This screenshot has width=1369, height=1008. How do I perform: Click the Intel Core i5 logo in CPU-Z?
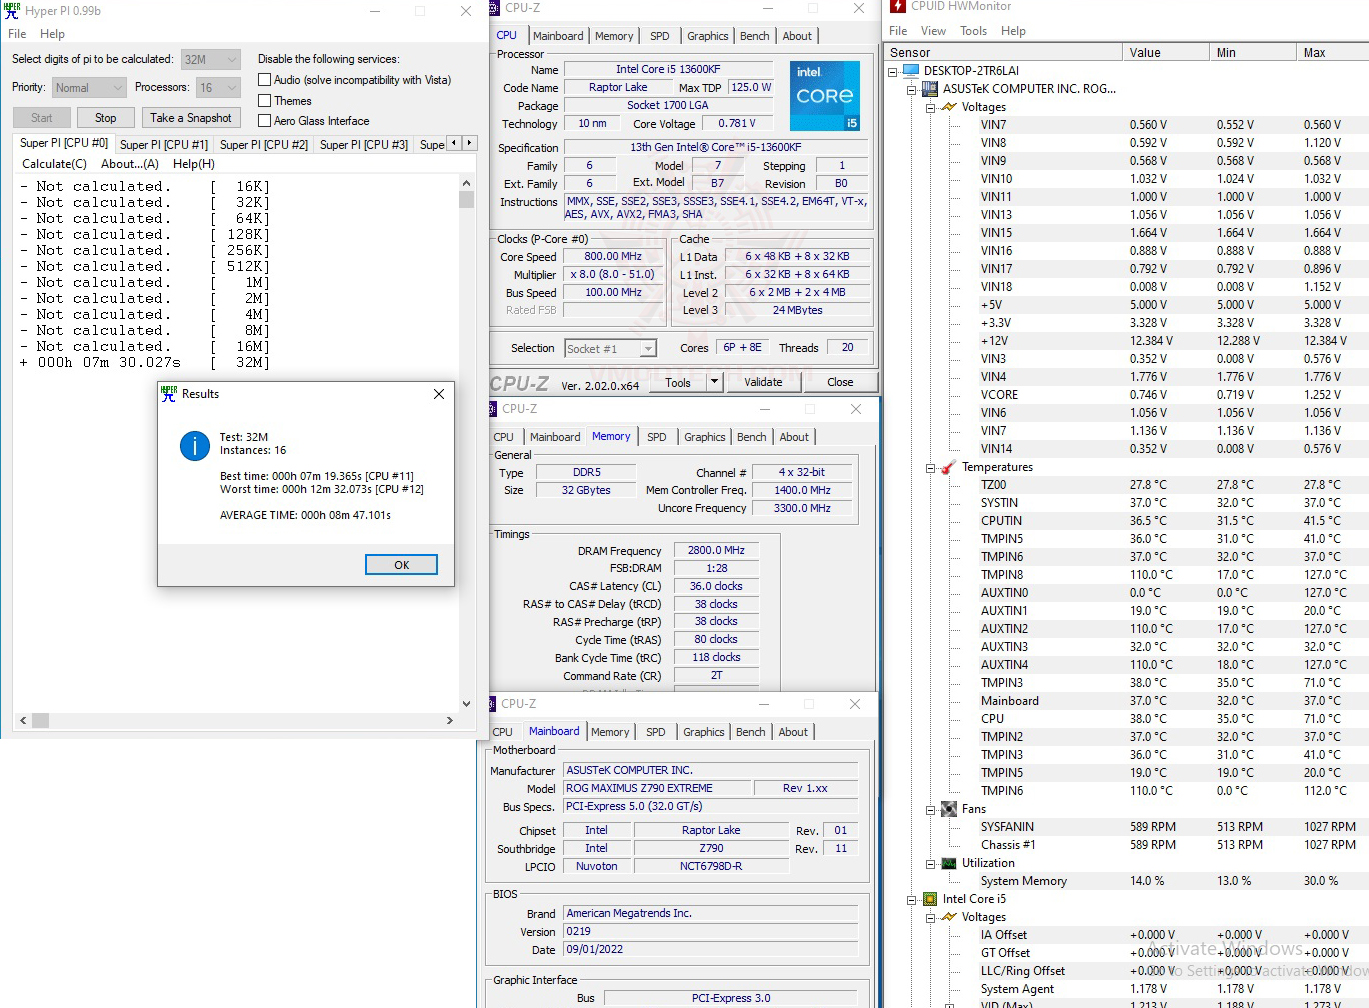click(825, 96)
